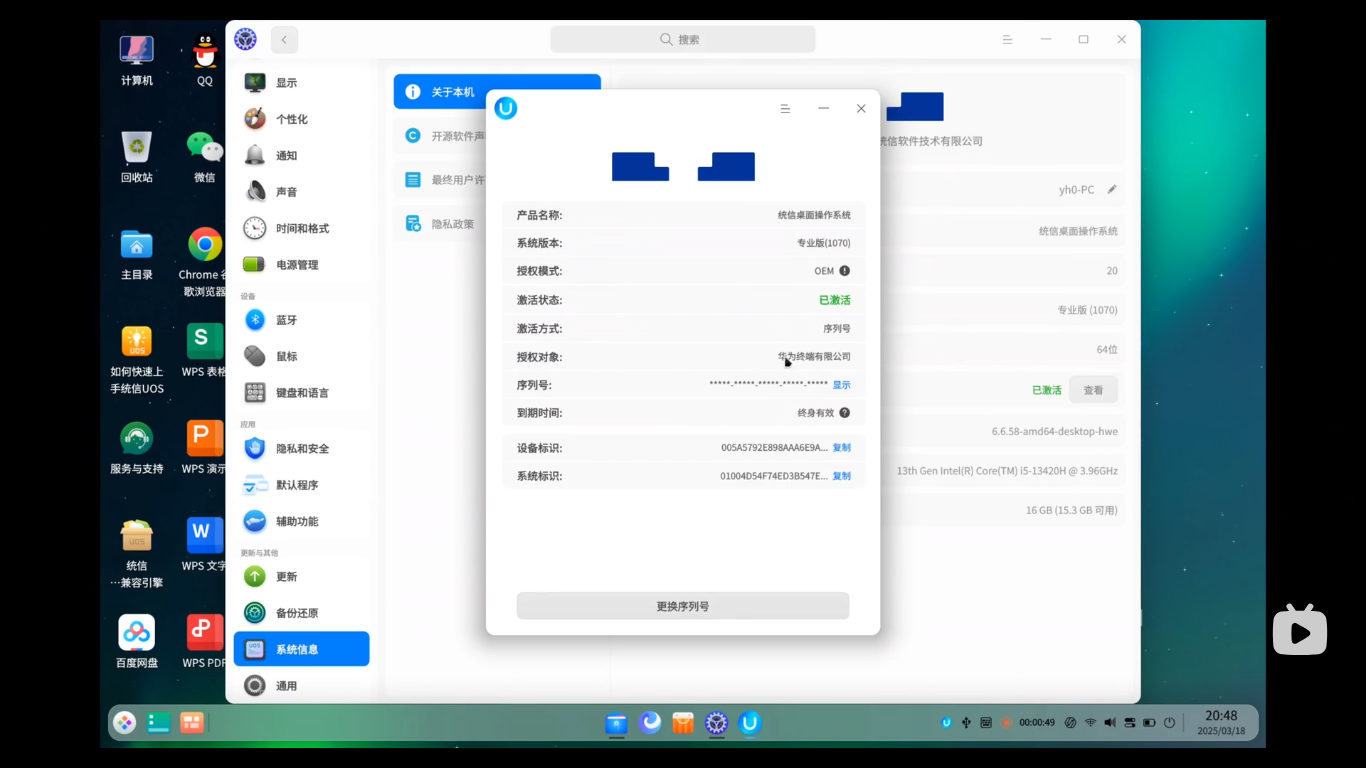The width and height of the screenshot is (1366, 768).
Task: Go back with the settings back arrow
Action: [284, 39]
